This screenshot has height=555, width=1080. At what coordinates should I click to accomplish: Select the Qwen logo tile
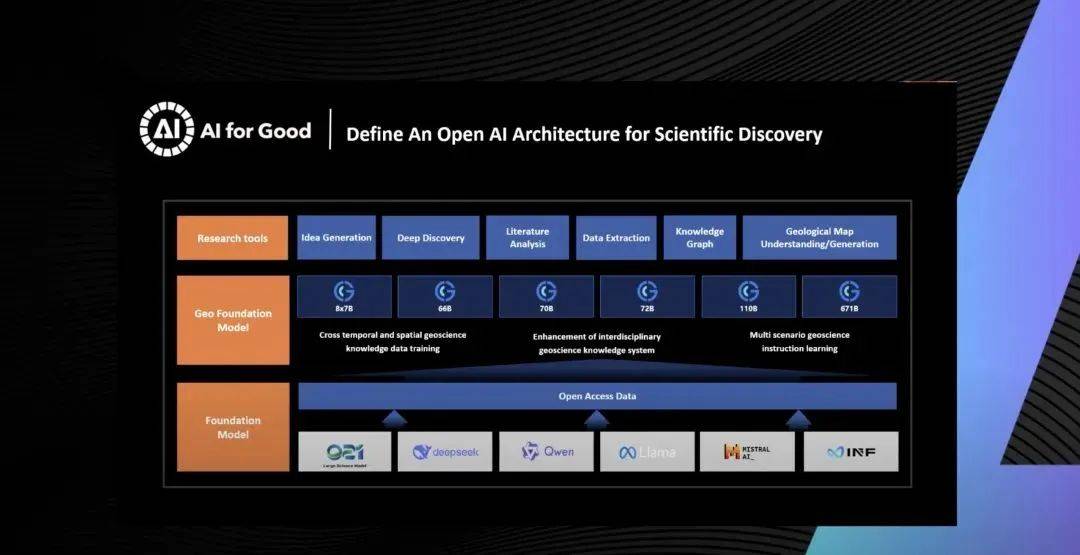click(x=546, y=452)
